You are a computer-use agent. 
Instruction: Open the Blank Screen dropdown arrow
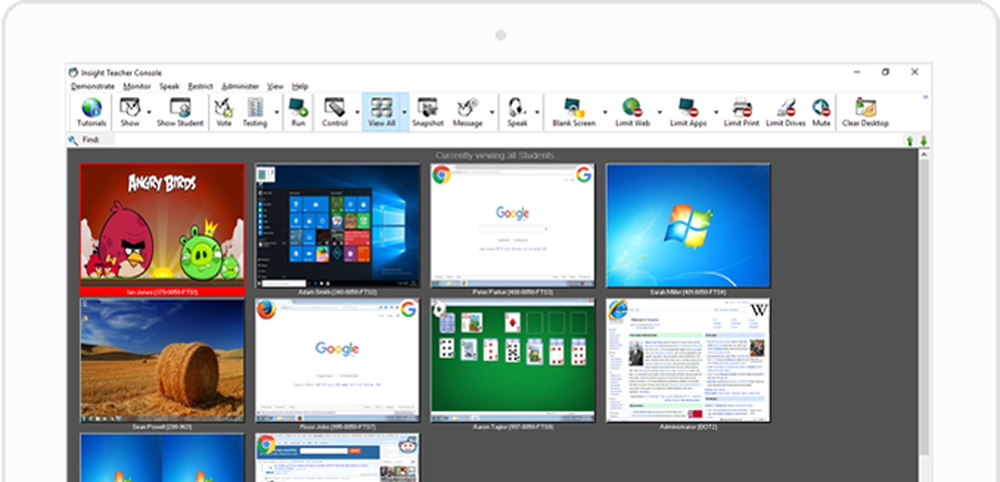[x=604, y=112]
